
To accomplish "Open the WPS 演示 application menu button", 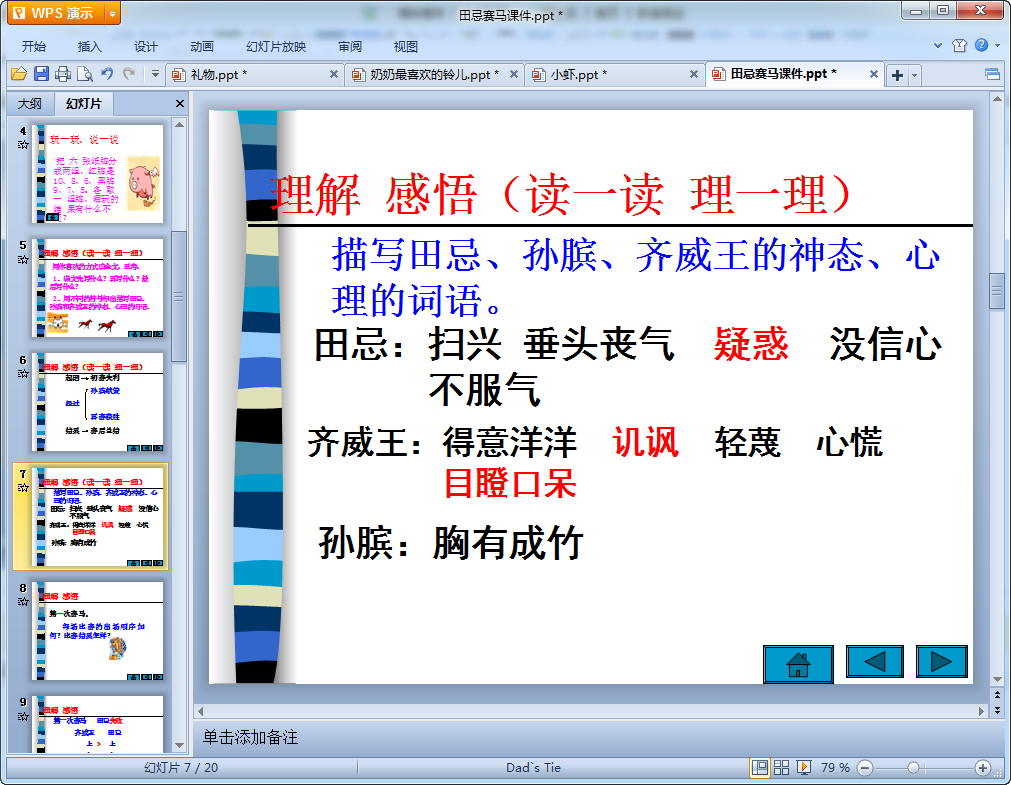I will 55,13.
